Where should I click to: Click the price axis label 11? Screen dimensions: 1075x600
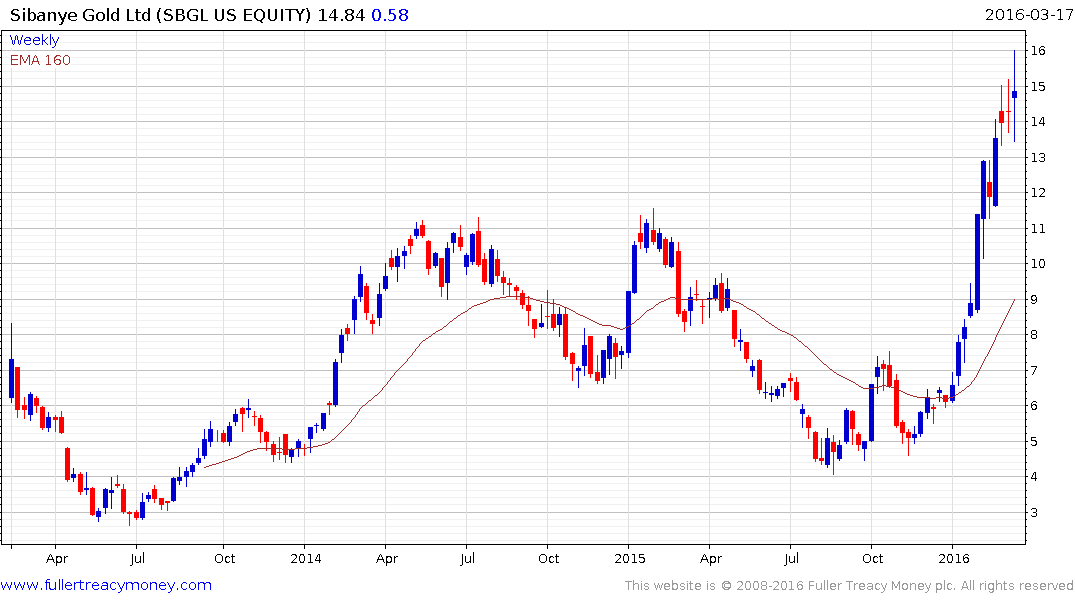pyautogui.click(x=1038, y=228)
